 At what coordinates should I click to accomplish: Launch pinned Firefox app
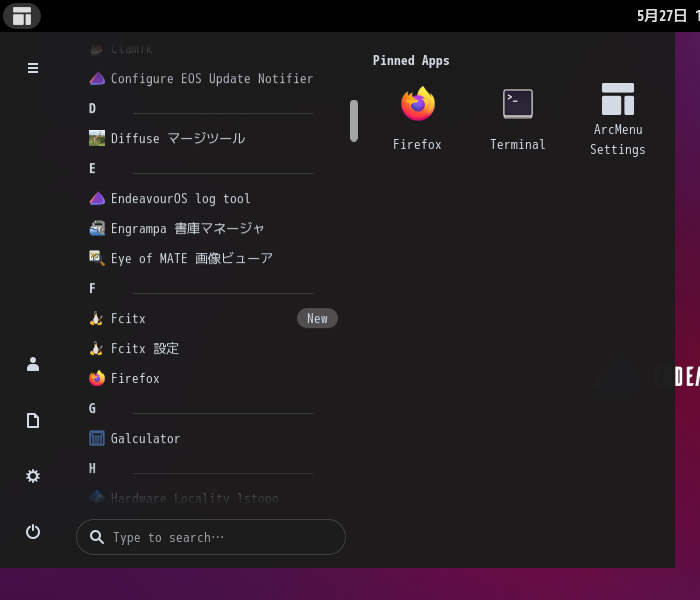click(417, 119)
